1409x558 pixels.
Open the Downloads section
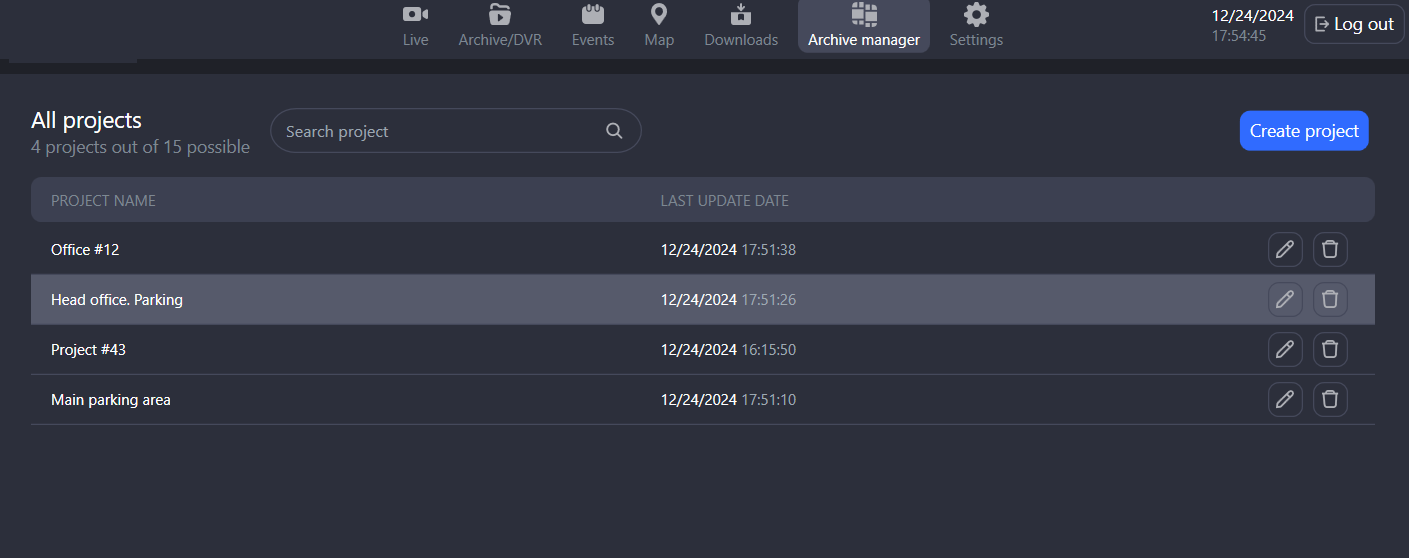pyautogui.click(x=741, y=26)
